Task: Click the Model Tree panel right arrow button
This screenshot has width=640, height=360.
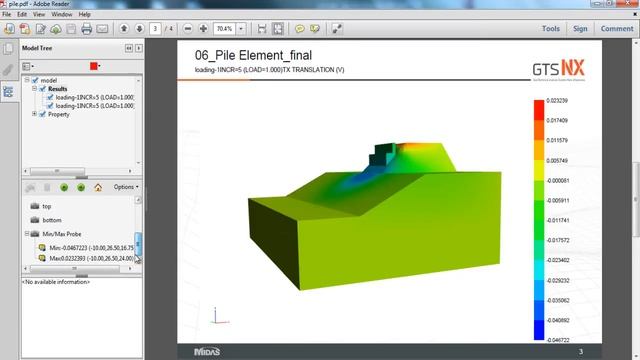Action: coord(139,48)
